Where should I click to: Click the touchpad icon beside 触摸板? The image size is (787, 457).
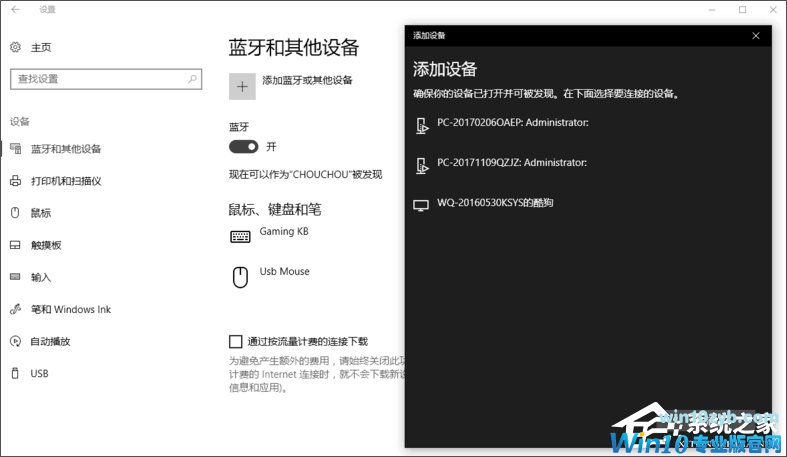[x=16, y=245]
